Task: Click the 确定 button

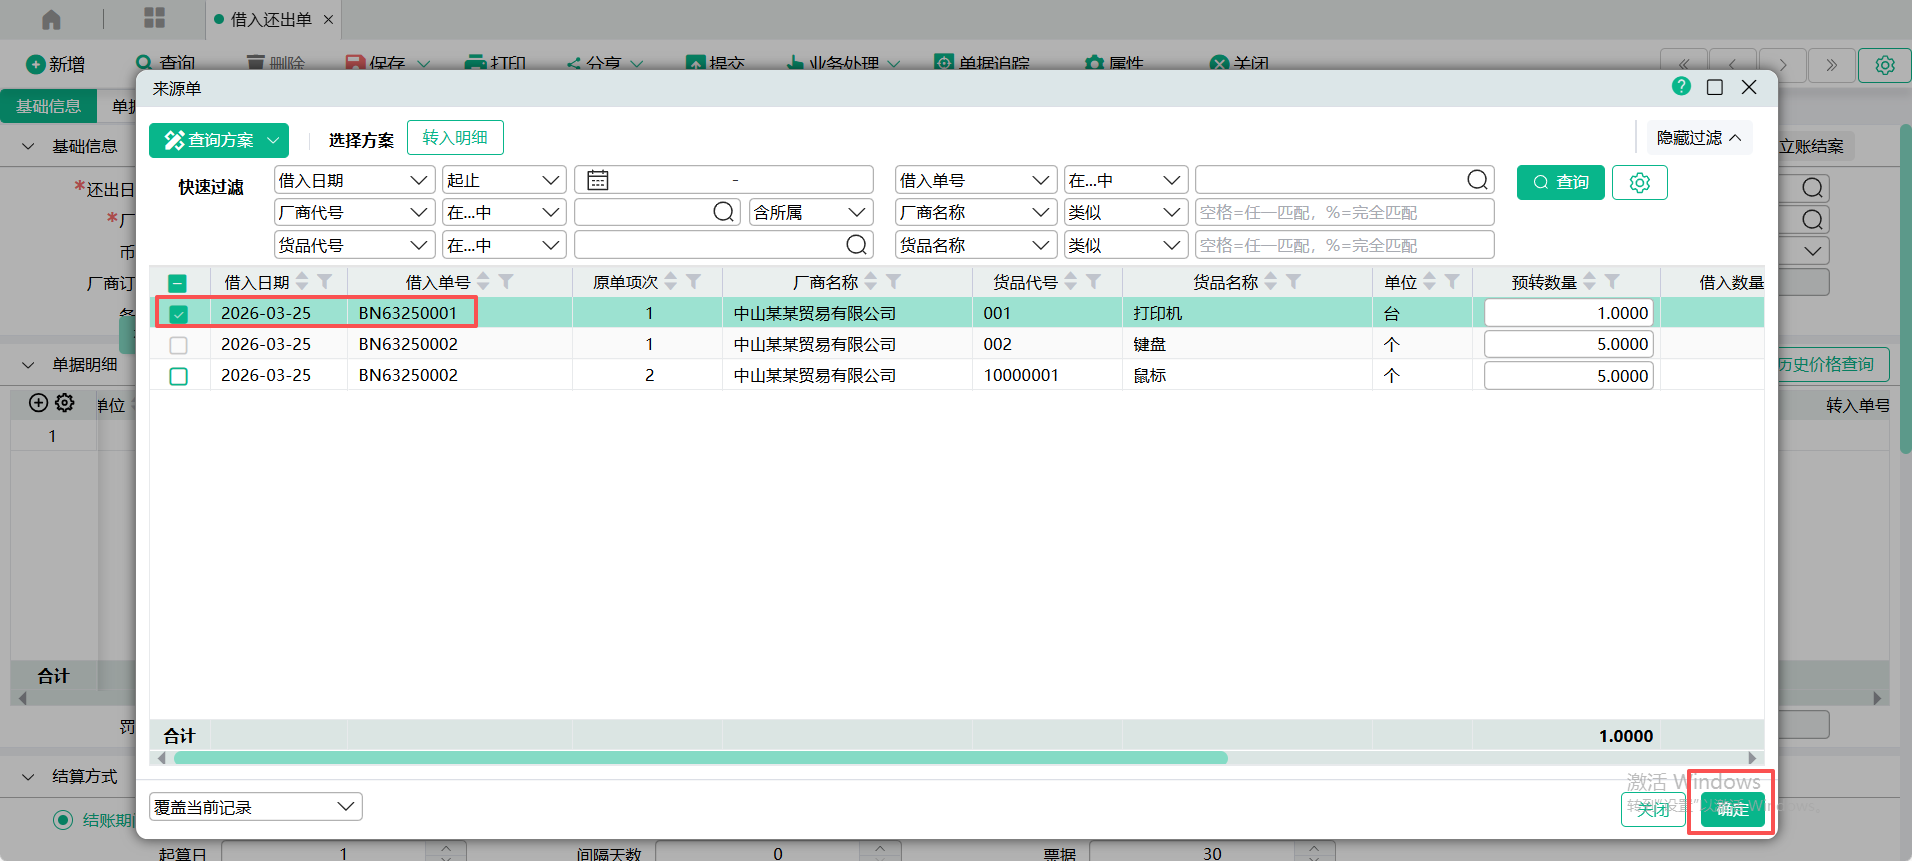Action: [x=1732, y=809]
